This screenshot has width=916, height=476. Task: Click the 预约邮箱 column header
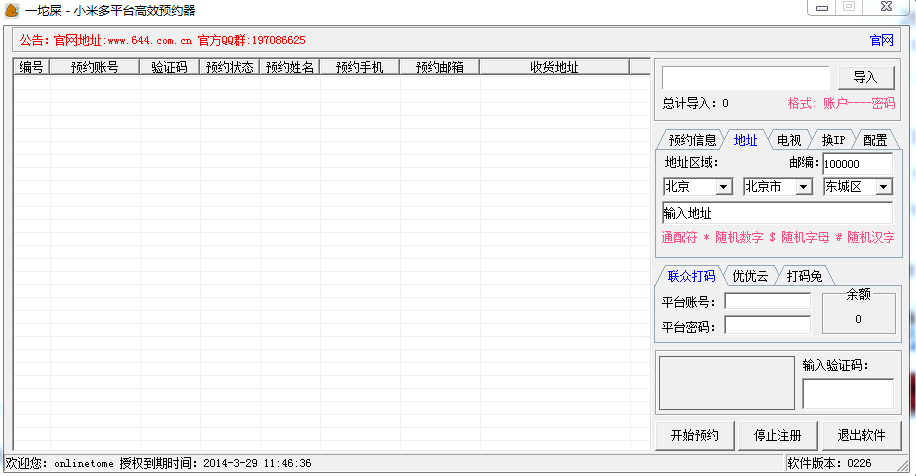pyautogui.click(x=440, y=67)
